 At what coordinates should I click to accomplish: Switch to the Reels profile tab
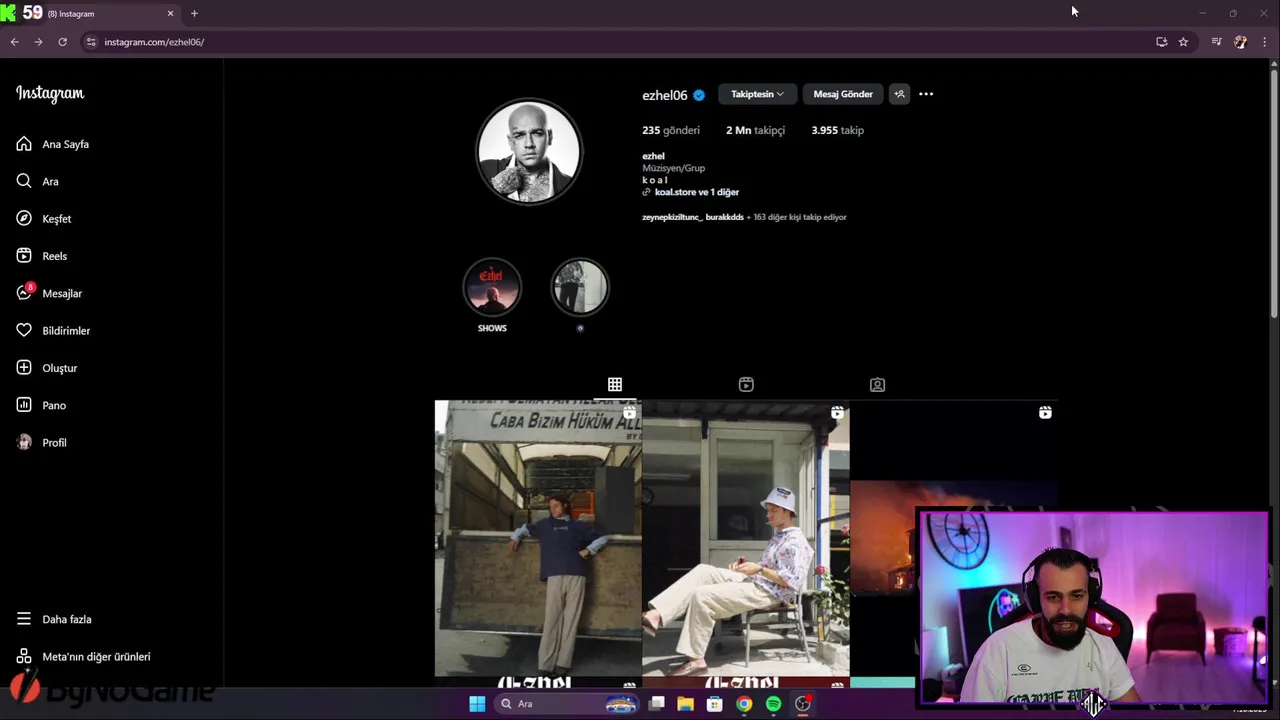point(746,384)
